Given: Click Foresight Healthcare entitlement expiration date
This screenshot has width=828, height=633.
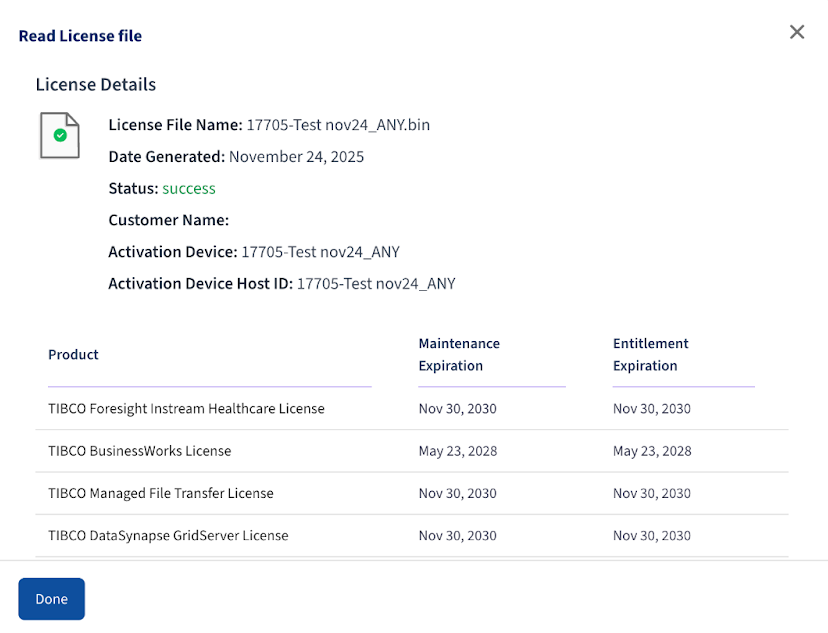Looking at the screenshot, I should click(x=651, y=409).
